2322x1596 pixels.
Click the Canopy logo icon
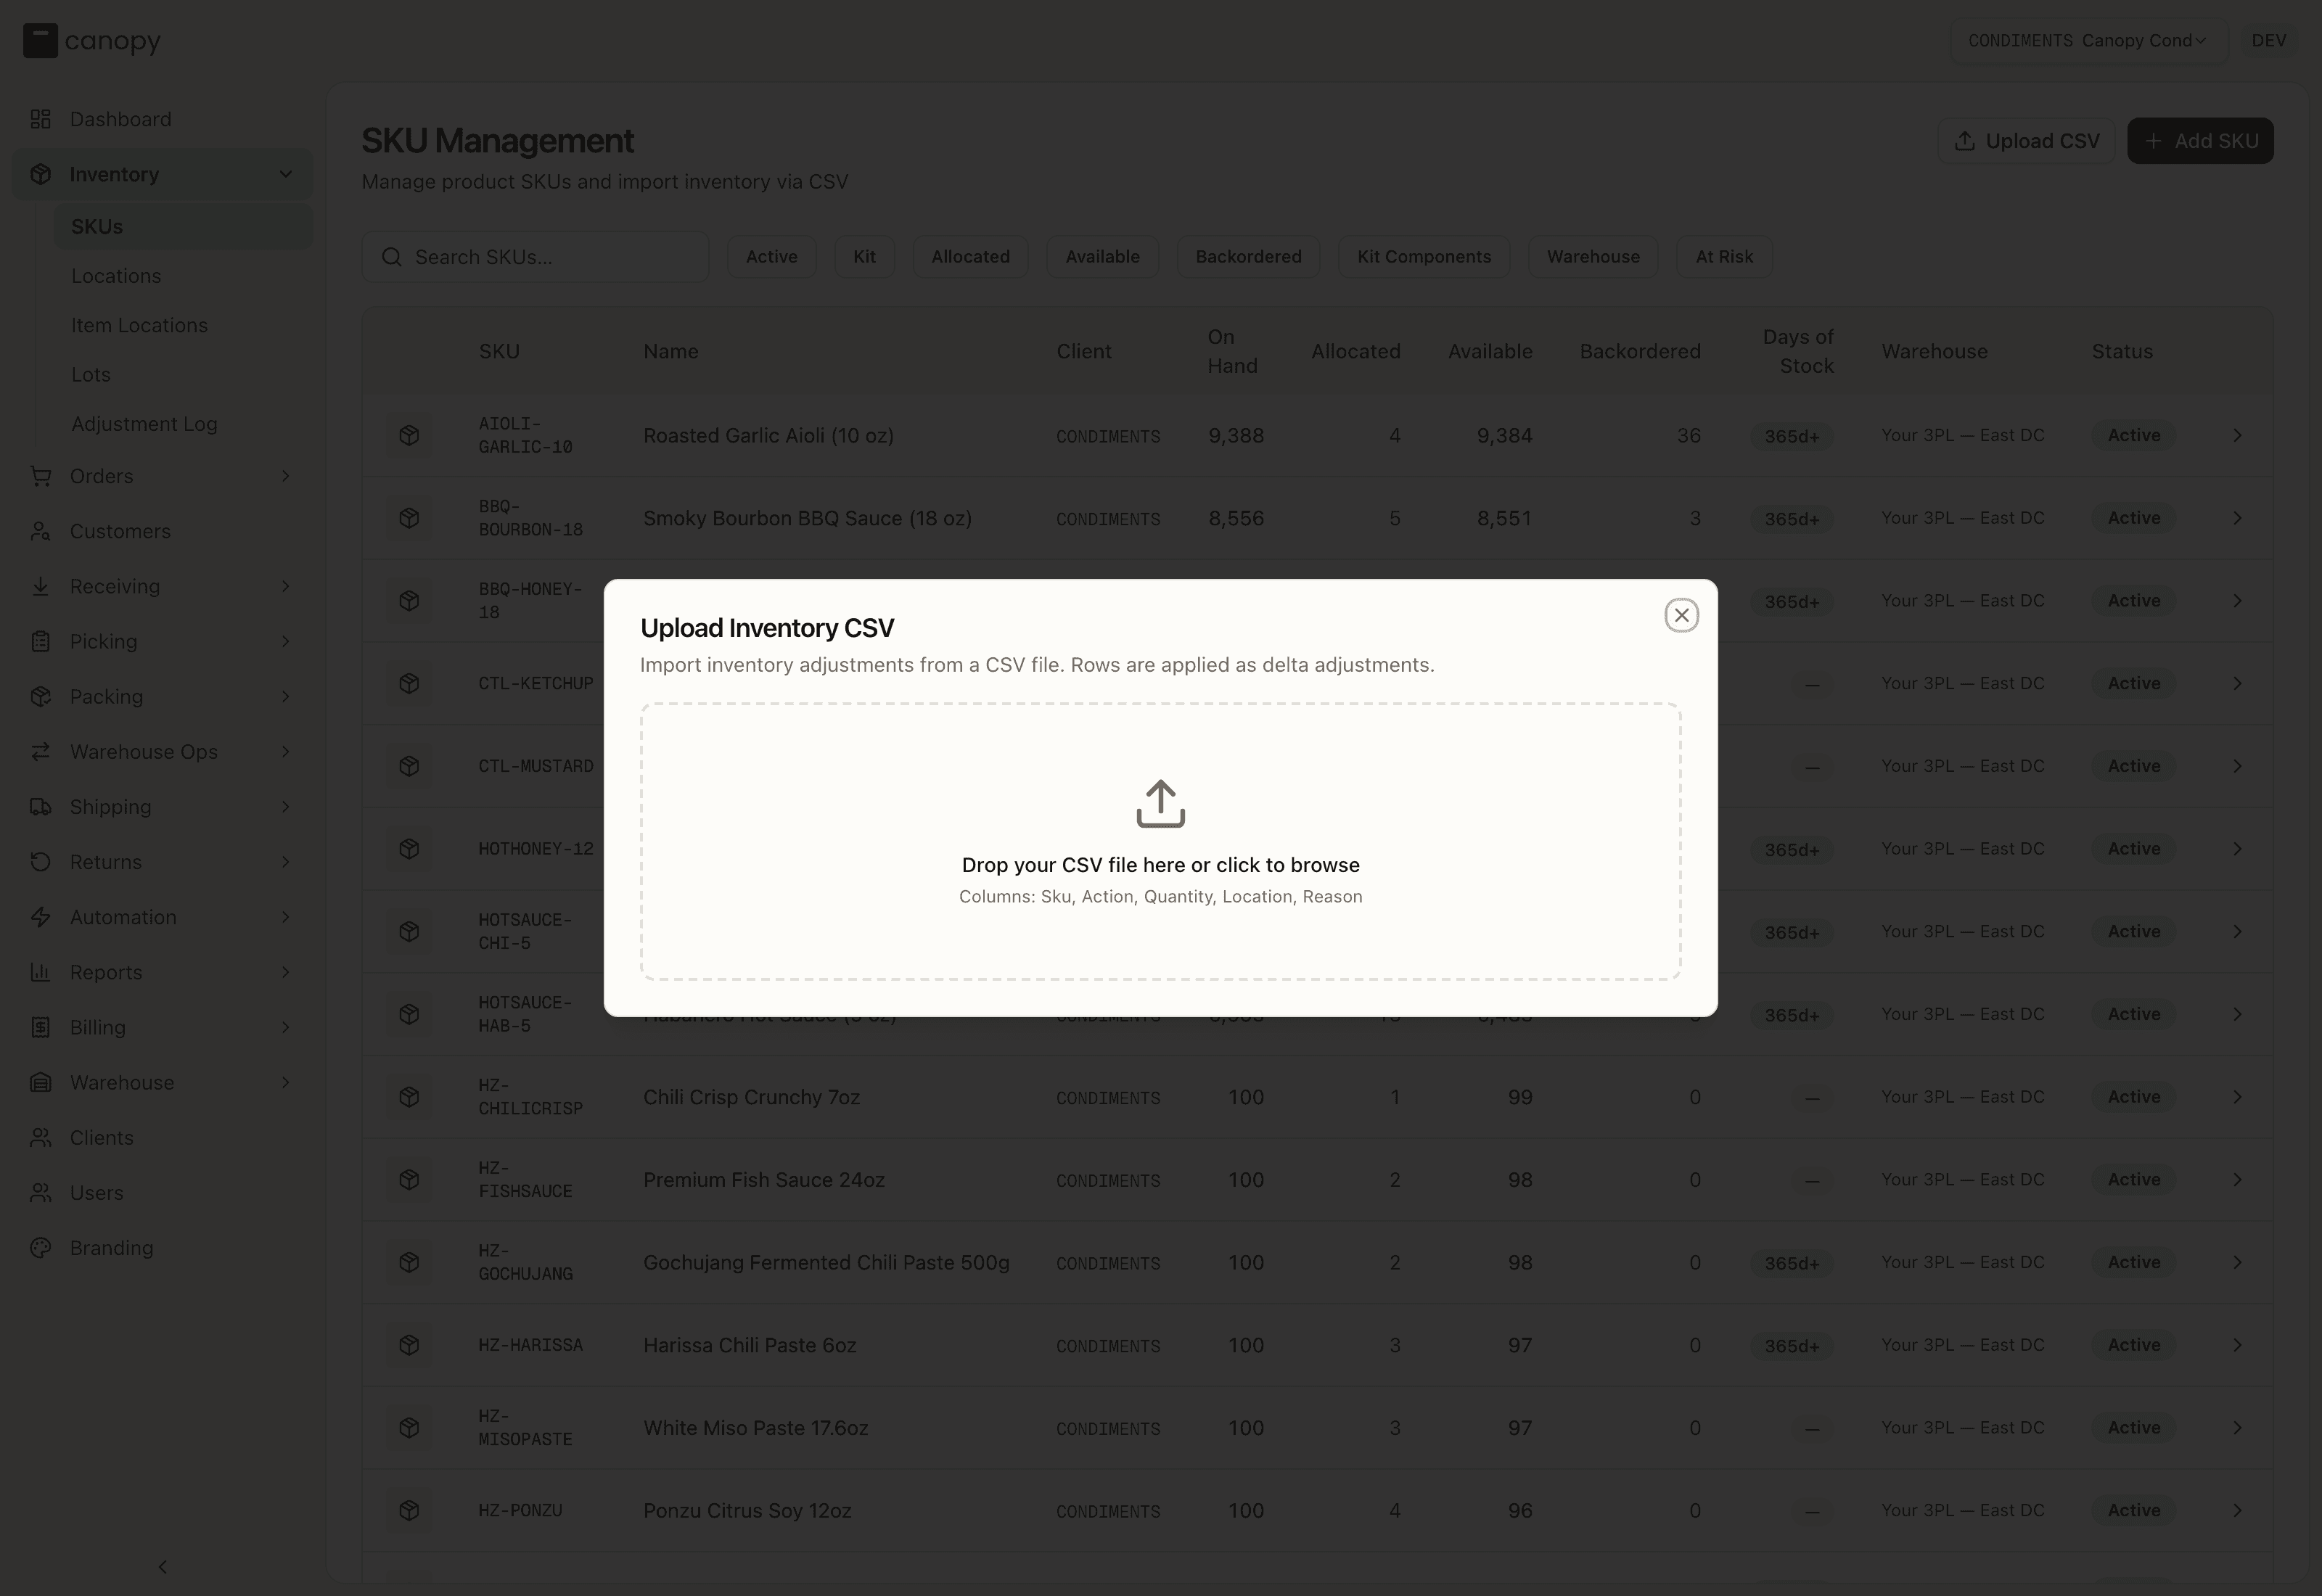(x=40, y=41)
